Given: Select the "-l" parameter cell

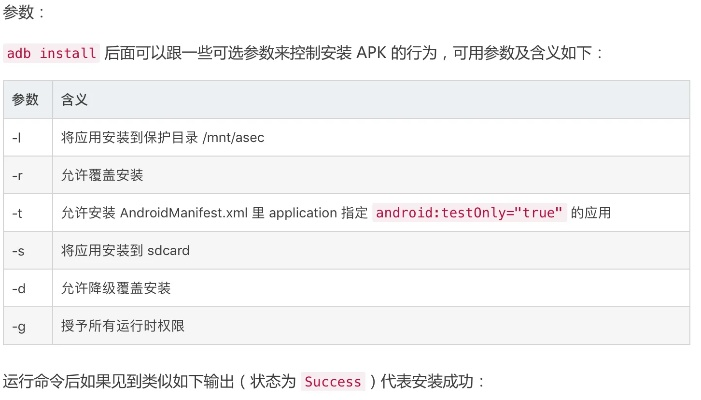Looking at the screenshot, I should click(18, 137).
